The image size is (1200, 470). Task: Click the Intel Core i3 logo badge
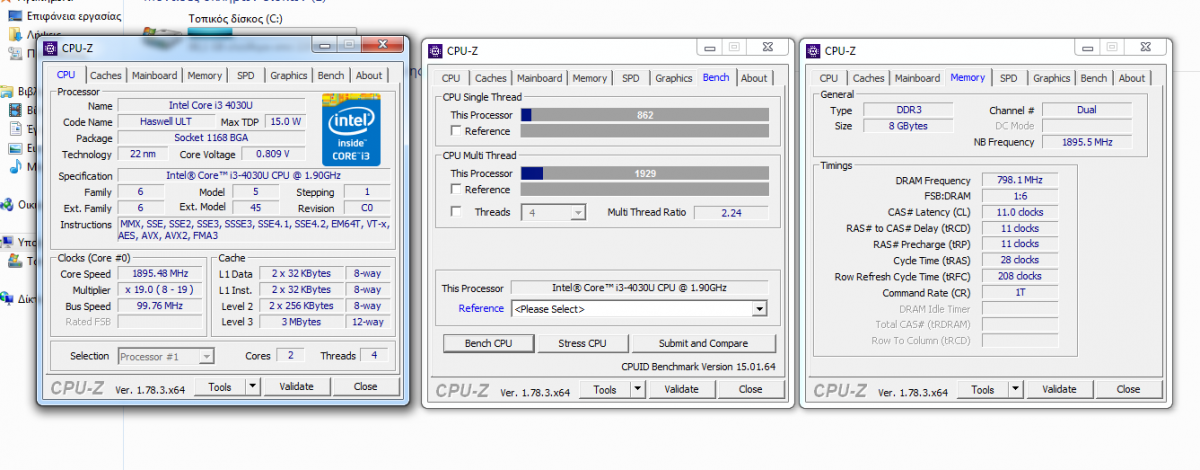[351, 130]
